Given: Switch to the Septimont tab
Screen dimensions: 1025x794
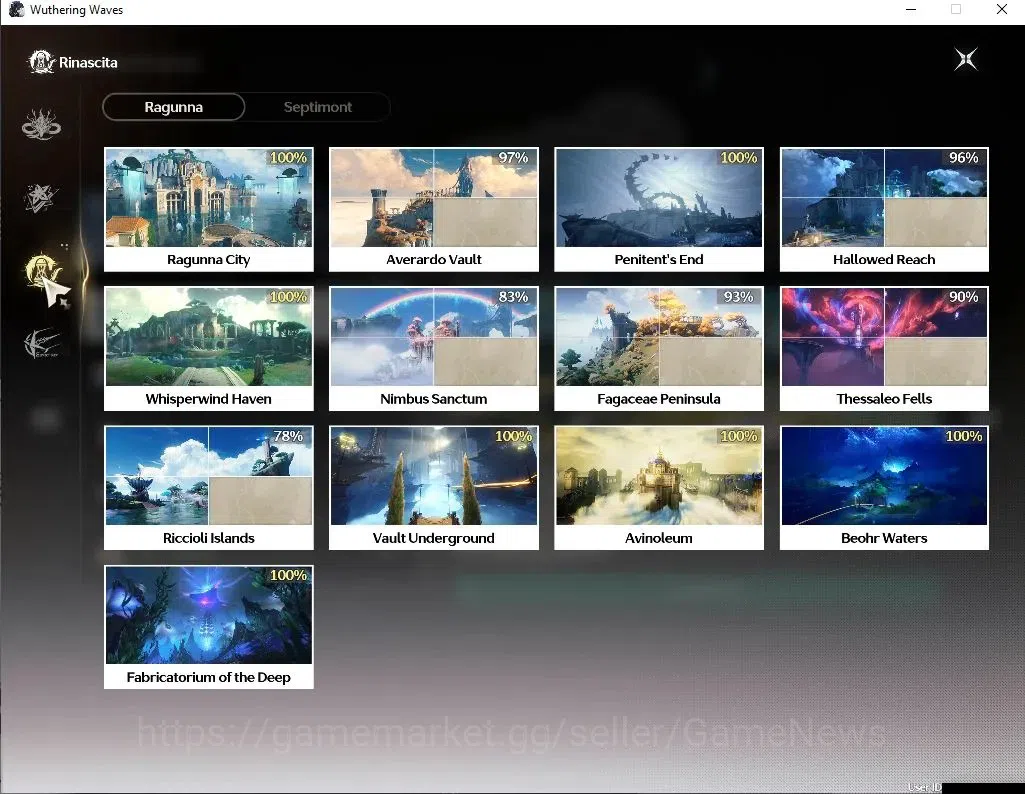Looking at the screenshot, I should tap(318, 107).
